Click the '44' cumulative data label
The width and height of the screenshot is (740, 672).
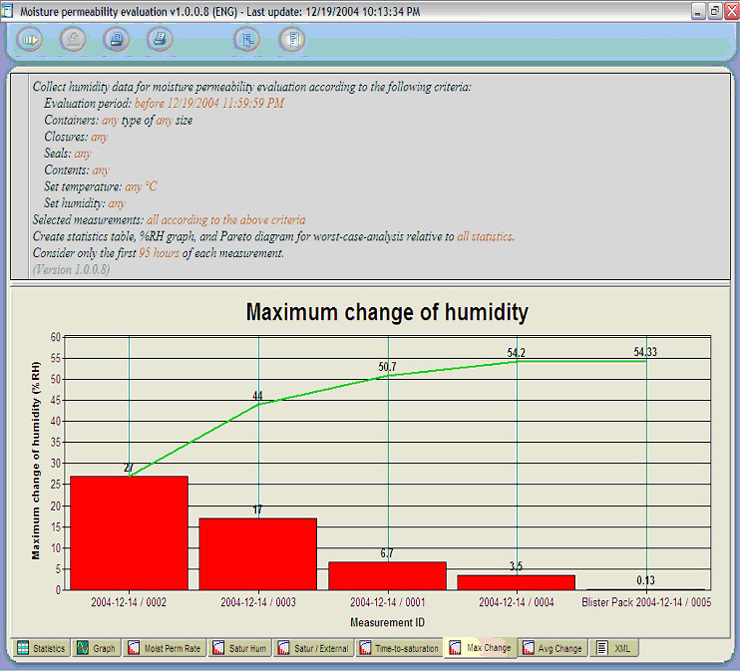257,396
